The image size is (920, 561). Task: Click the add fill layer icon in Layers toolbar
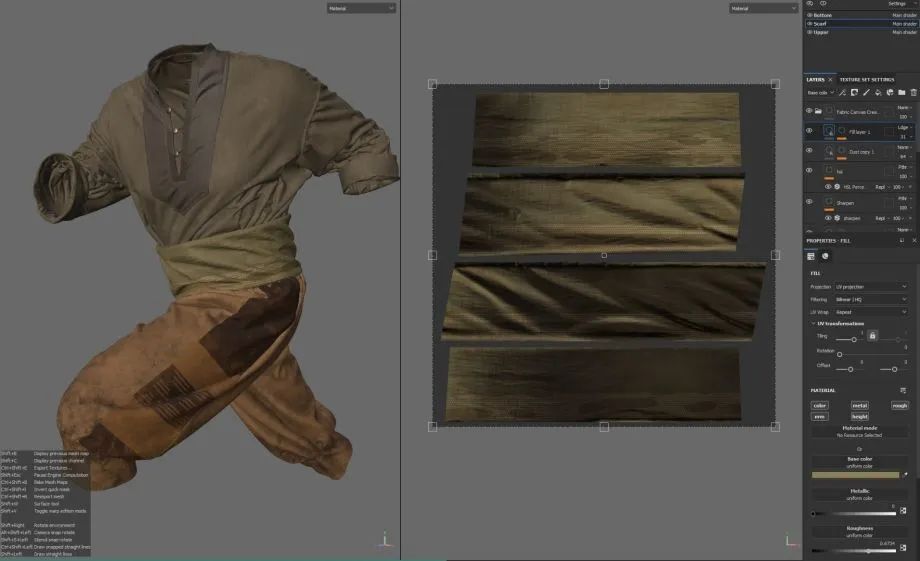(x=877, y=92)
